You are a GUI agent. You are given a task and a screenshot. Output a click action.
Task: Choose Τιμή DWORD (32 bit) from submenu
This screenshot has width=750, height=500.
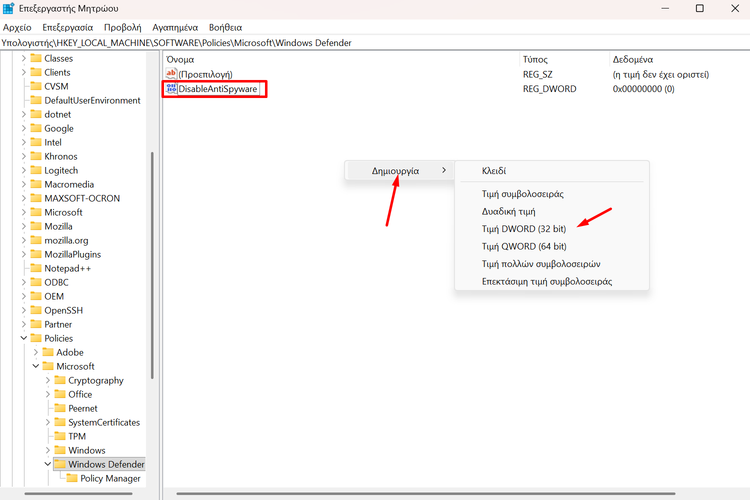(523, 228)
